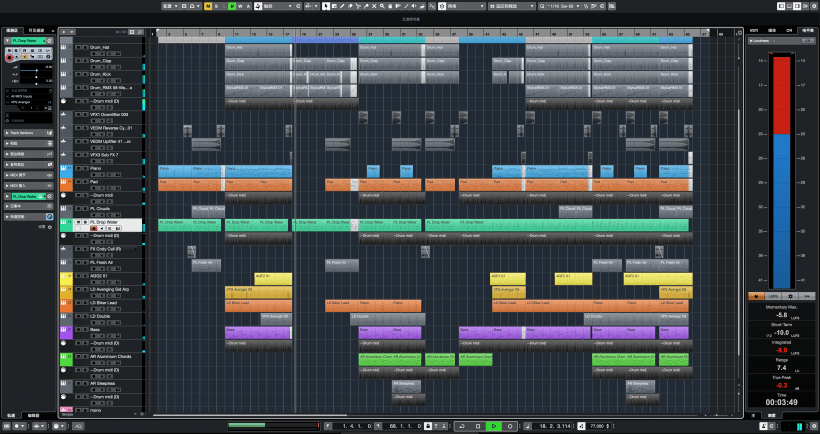This screenshot has height=434, width=820.
Task: Open the 电平表 meter tab in right zone
Action: (808, 30)
